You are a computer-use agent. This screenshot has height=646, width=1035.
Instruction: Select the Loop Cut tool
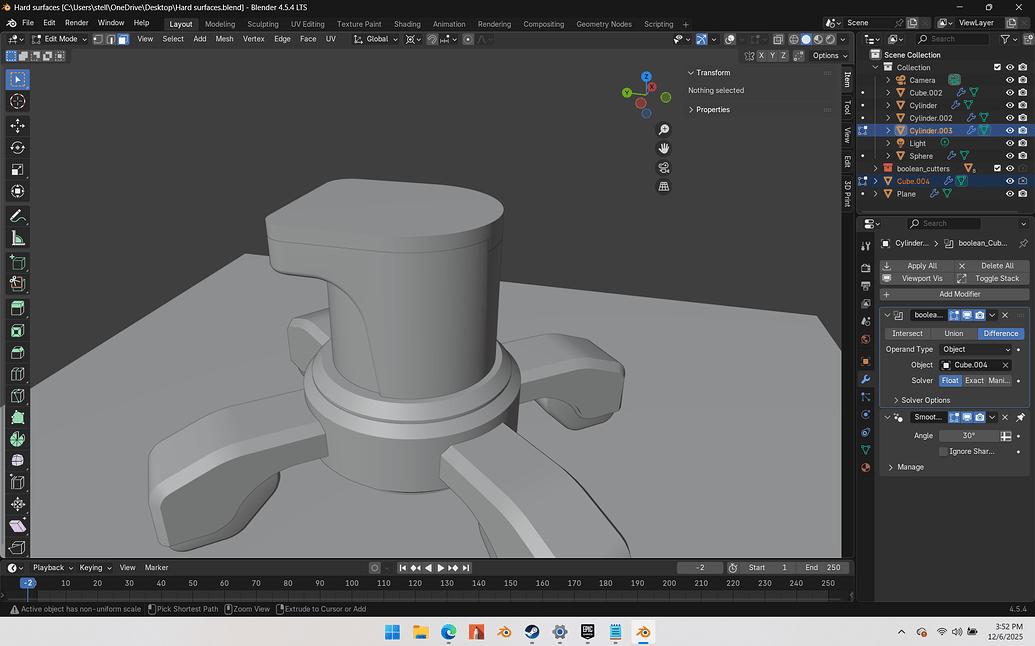[18, 374]
